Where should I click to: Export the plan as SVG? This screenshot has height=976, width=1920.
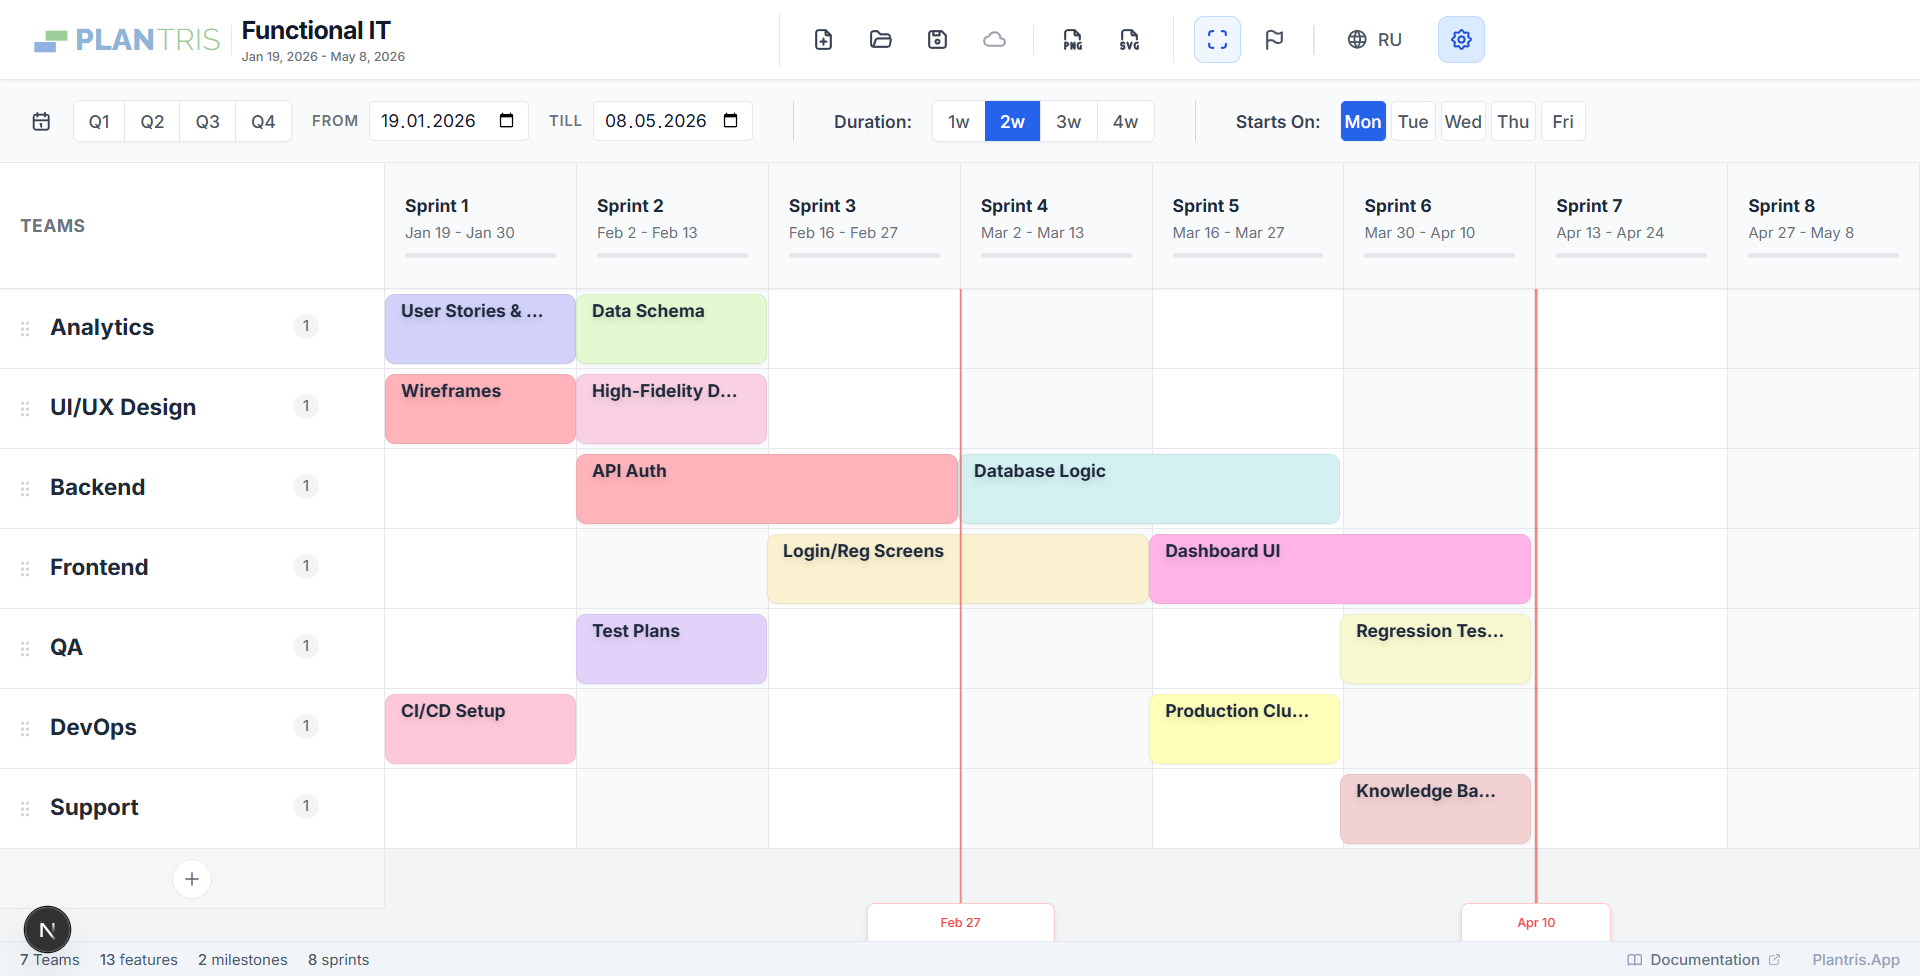click(1129, 40)
